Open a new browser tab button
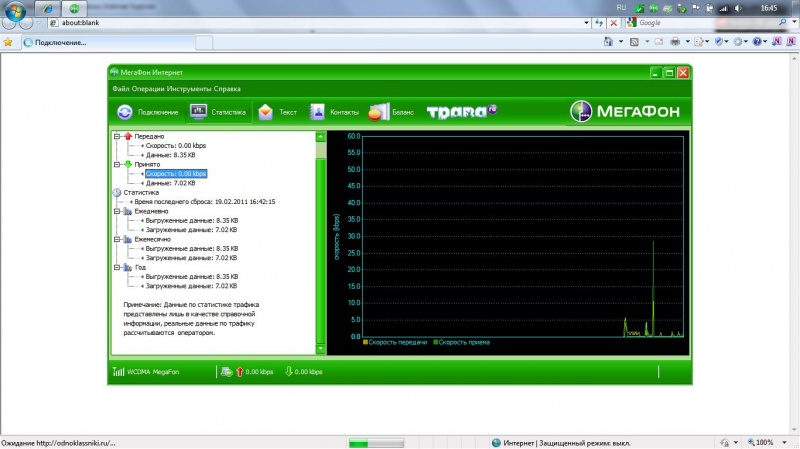Image resolution: width=800 pixels, height=449 pixels. [x=204, y=43]
